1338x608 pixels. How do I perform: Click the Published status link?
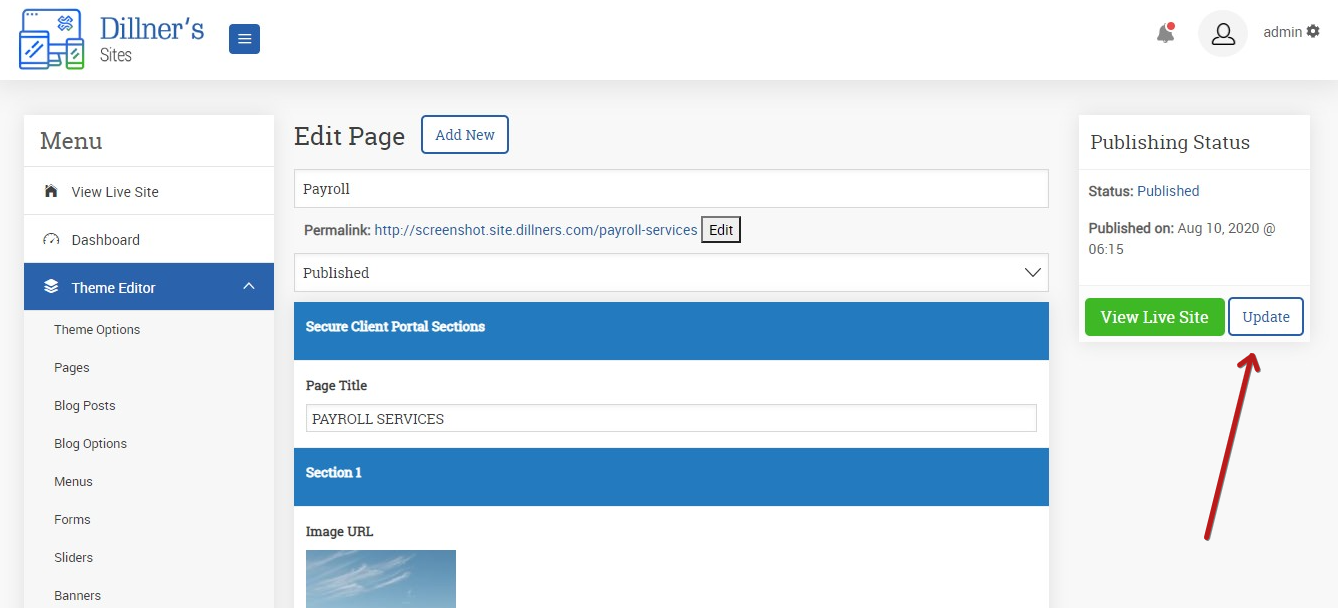pyautogui.click(x=1168, y=191)
